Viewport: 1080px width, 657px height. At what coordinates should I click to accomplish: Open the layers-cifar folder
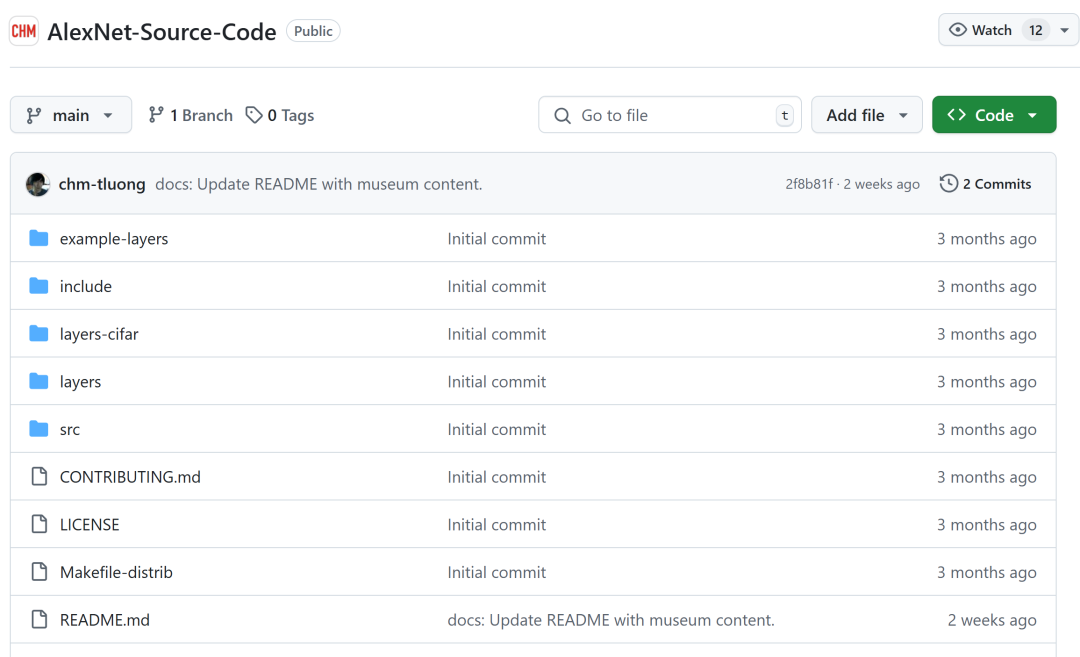pos(99,334)
